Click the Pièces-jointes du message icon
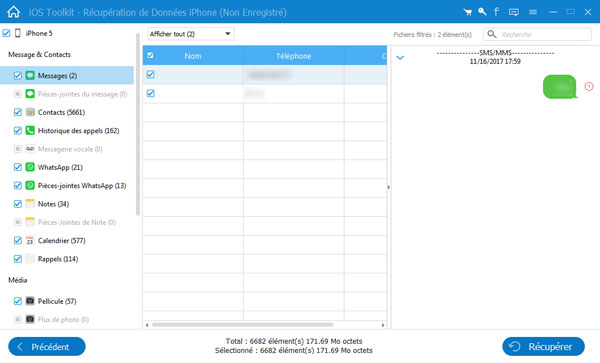The image size is (600, 363). (x=30, y=94)
